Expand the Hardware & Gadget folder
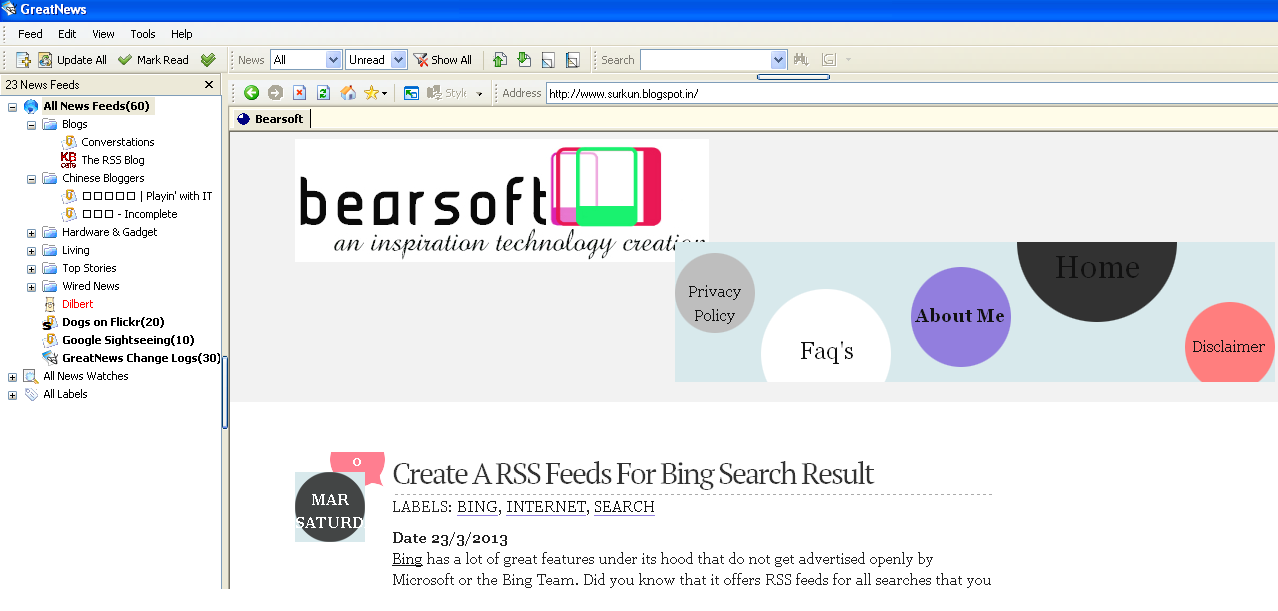Image resolution: width=1278 pixels, height=611 pixels. point(31,233)
